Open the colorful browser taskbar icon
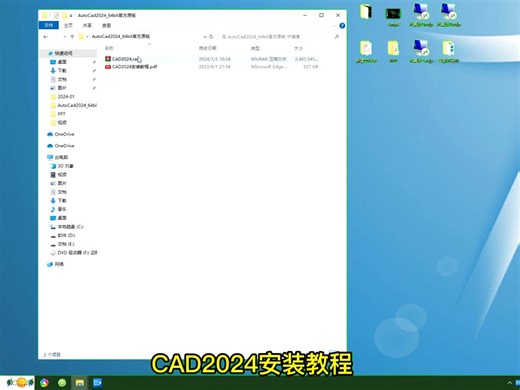 [44, 383]
